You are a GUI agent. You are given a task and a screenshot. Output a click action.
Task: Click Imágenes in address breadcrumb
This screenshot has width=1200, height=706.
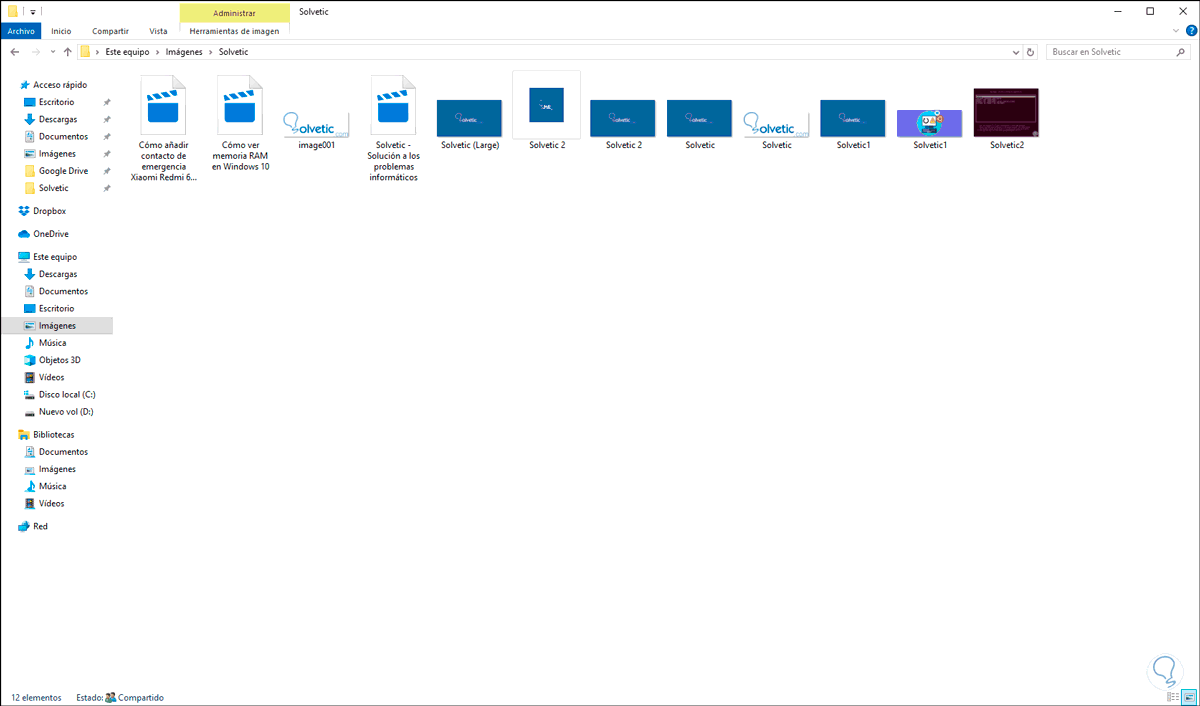pos(184,51)
